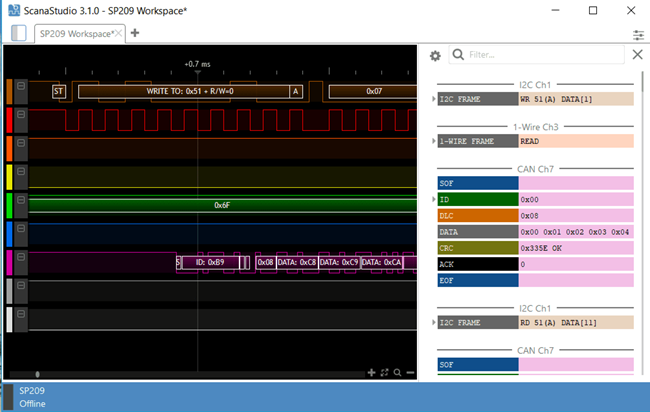Collapse the gray channel 8 row
Viewport: 650px width, 412px height.
coord(21,286)
